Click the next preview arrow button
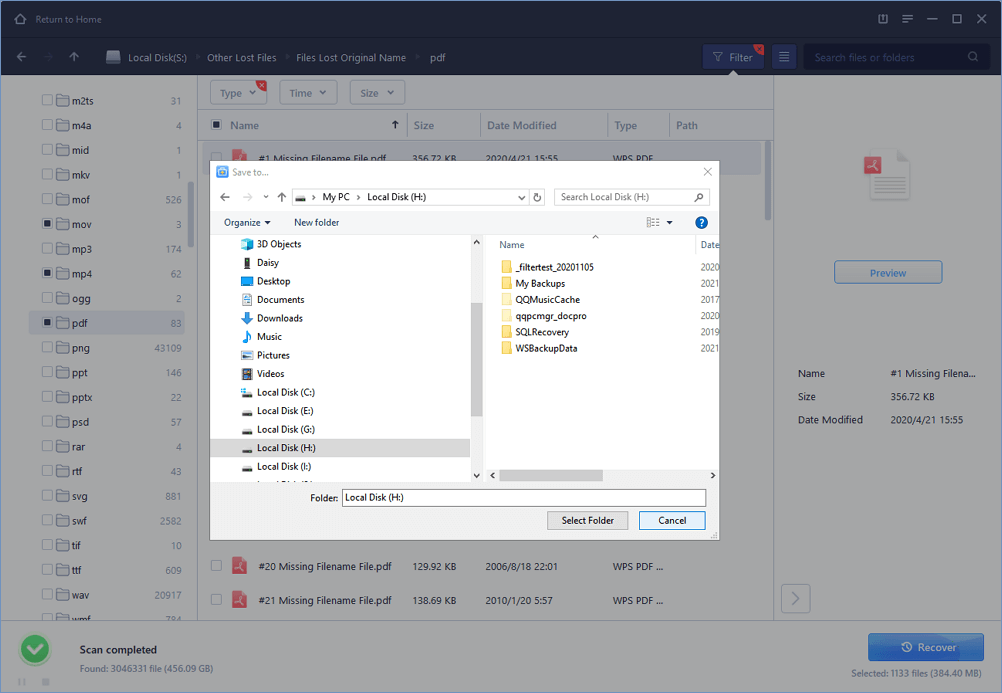This screenshot has height=693, width=1002. click(x=795, y=598)
